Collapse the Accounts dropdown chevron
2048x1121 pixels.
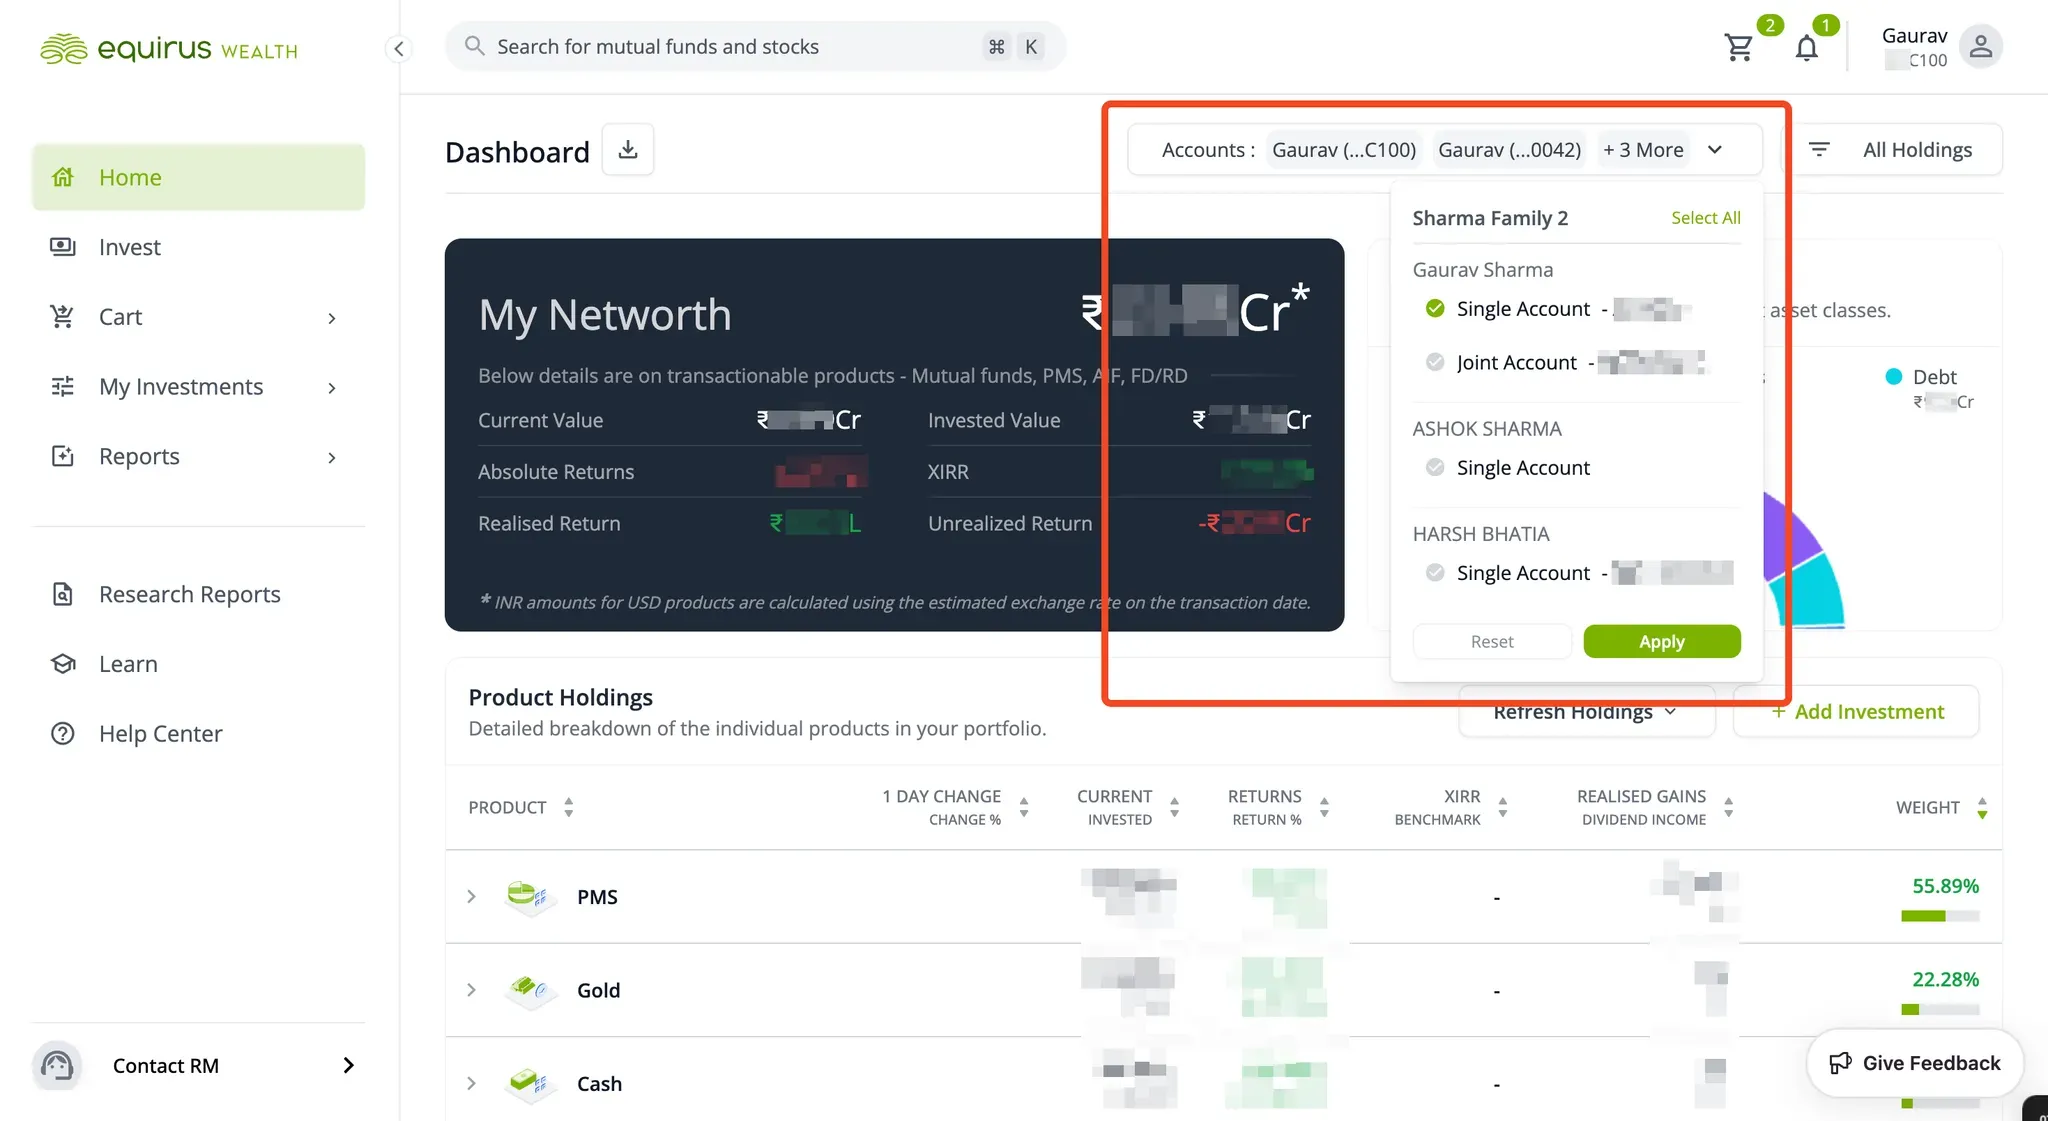pyautogui.click(x=1715, y=150)
